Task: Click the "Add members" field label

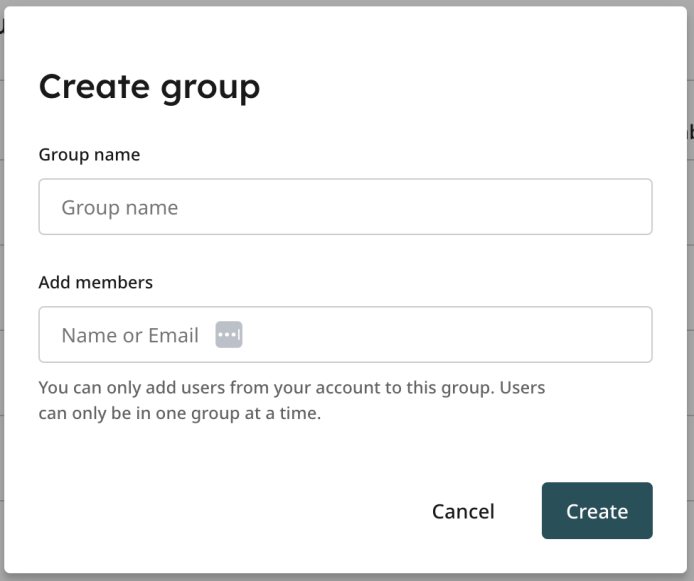Action: pos(96,282)
